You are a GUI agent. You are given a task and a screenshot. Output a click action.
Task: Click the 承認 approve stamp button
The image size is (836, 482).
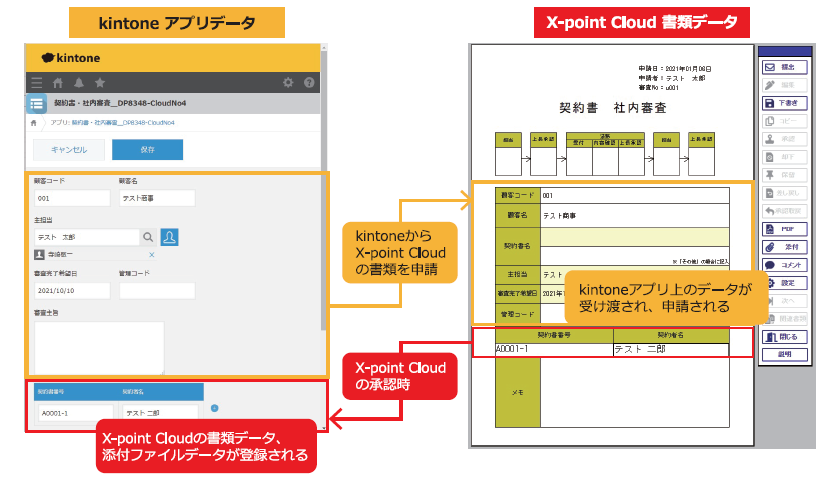[x=784, y=139]
